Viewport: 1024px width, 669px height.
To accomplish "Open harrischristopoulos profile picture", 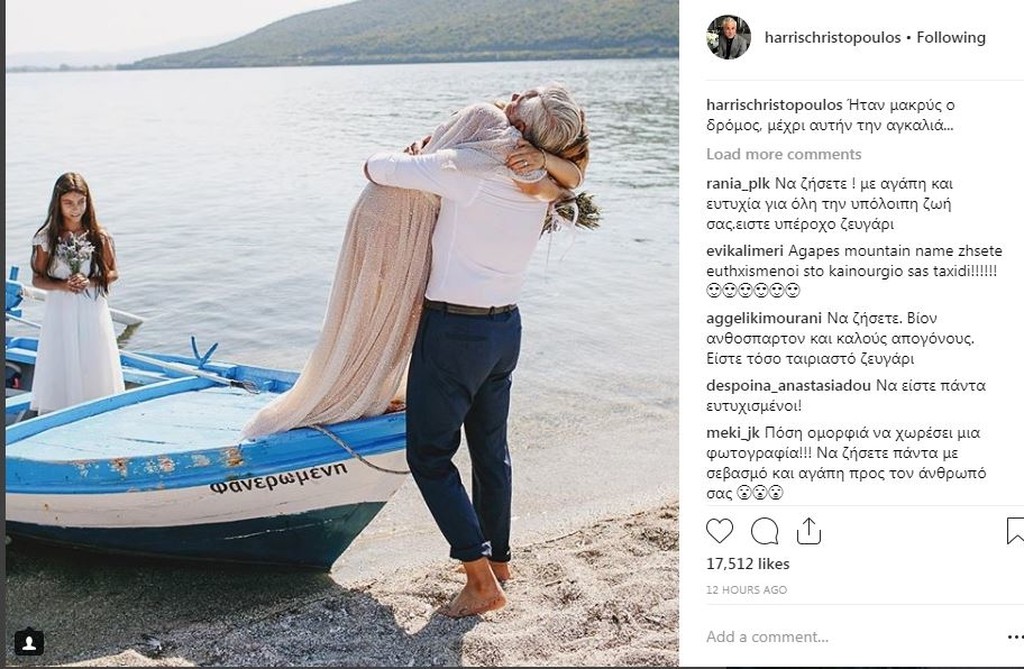I will point(728,37).
